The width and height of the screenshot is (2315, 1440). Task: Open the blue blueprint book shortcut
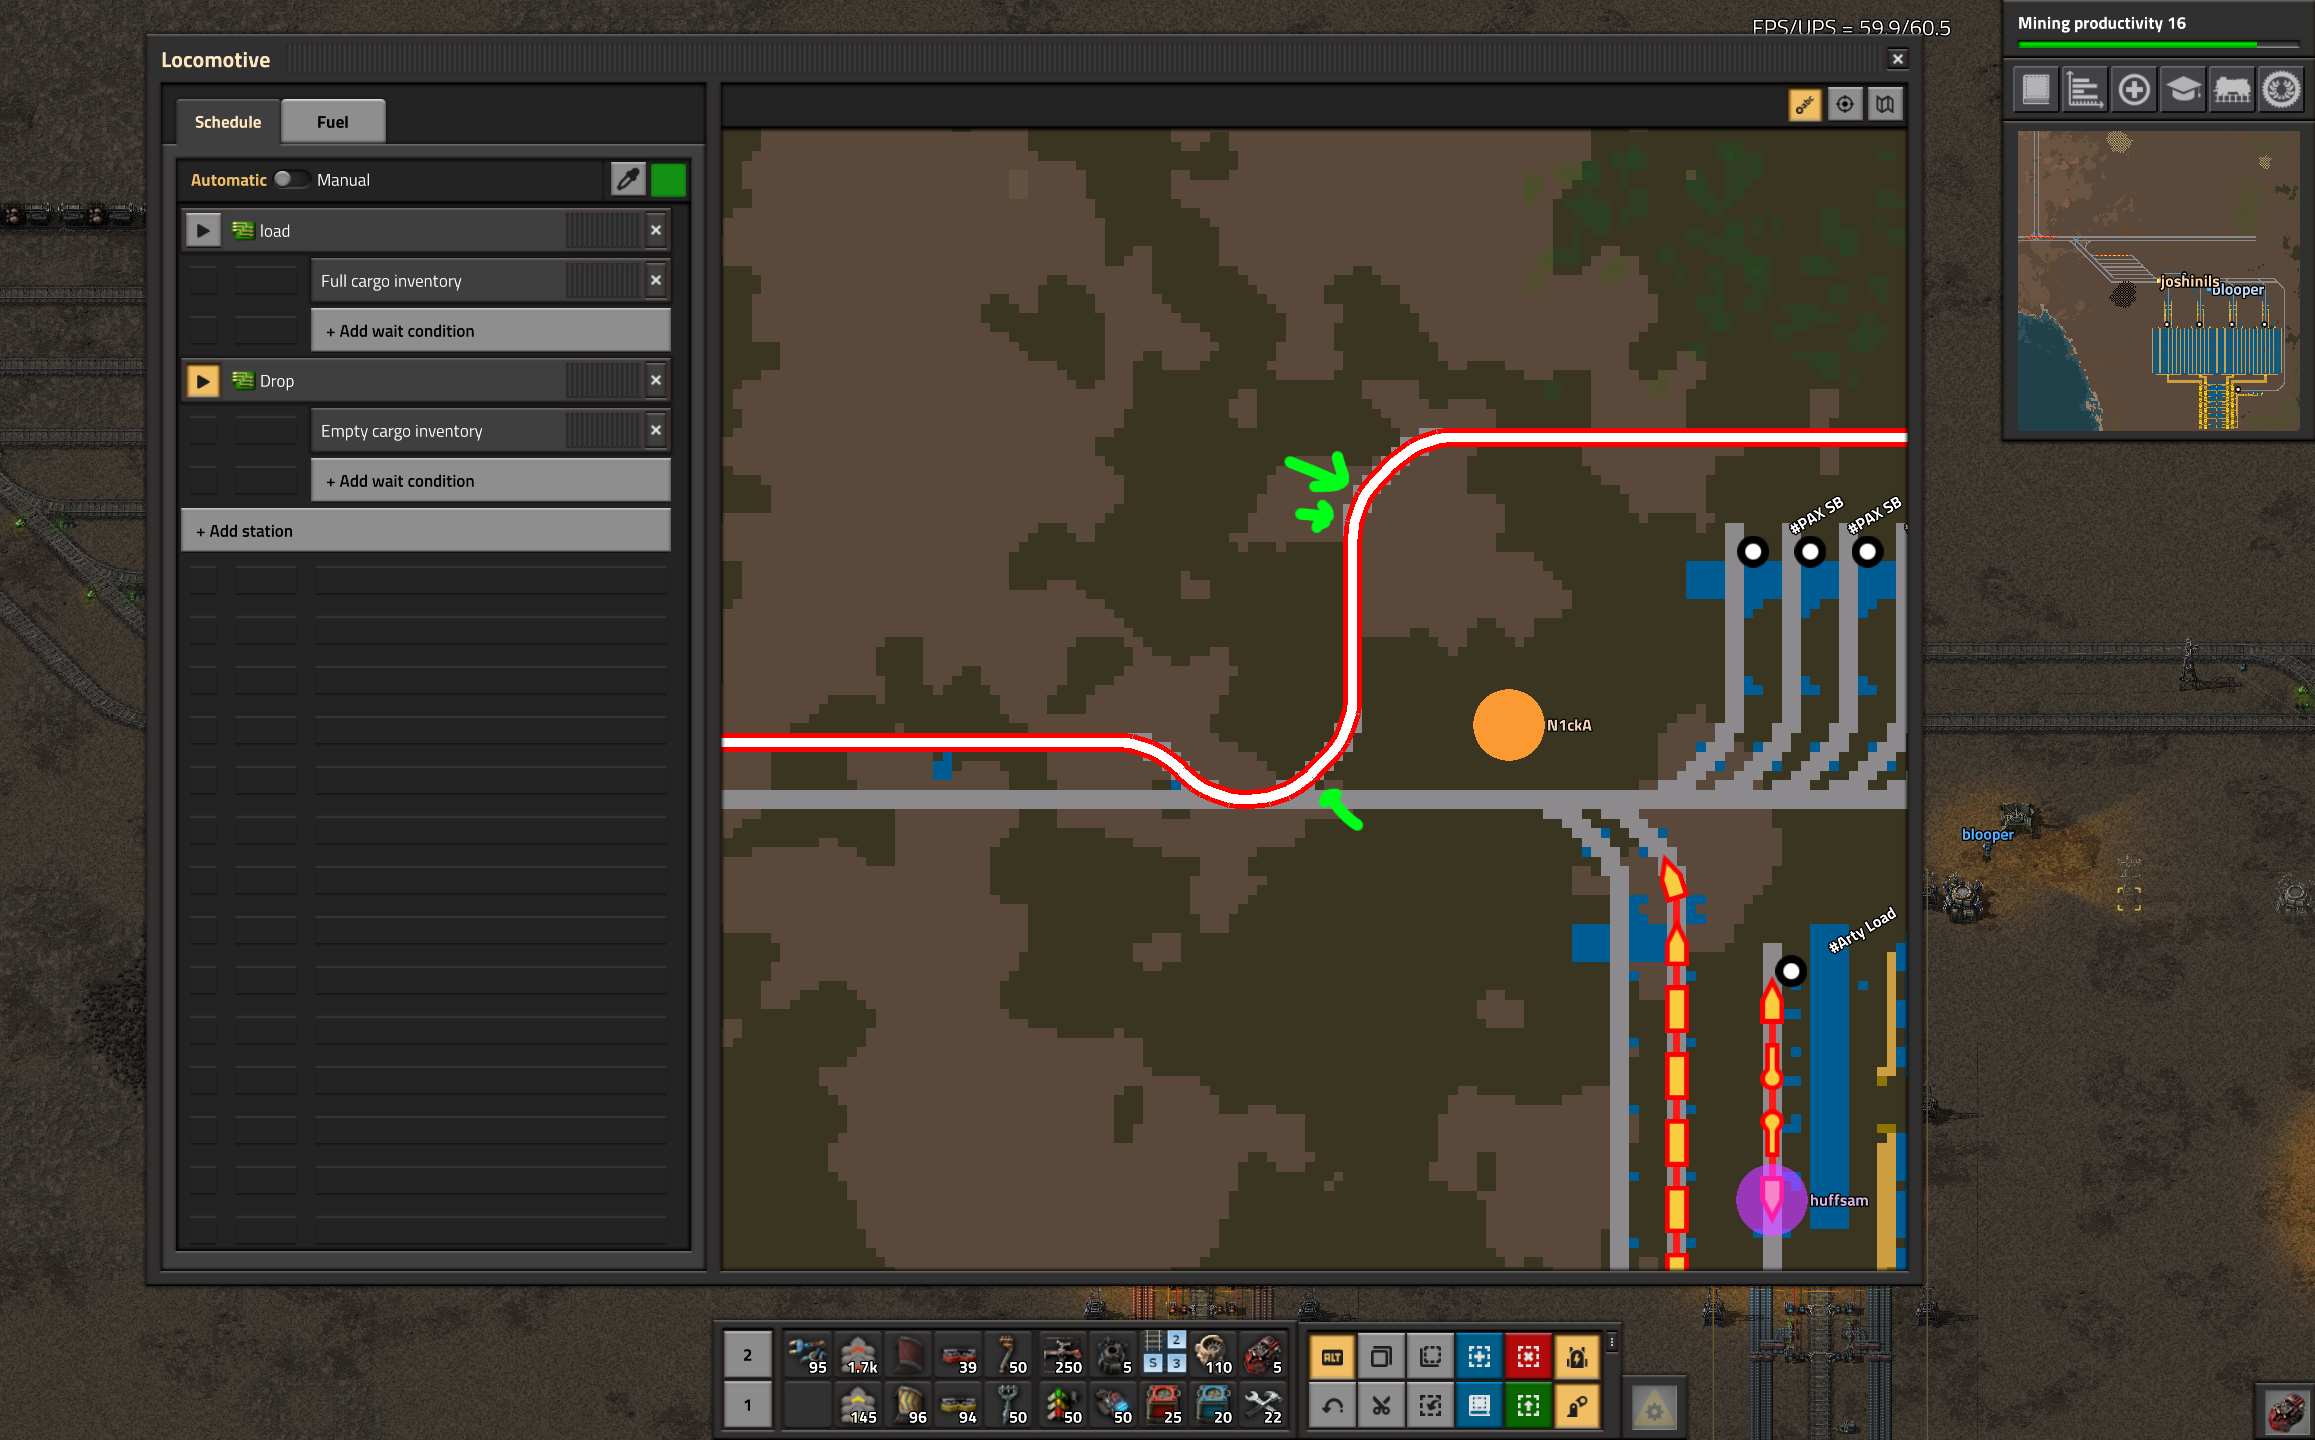(1479, 1406)
